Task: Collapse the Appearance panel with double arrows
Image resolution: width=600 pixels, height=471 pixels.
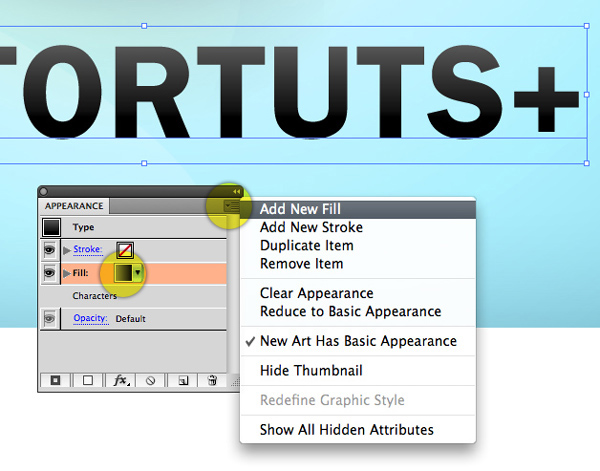Action: (x=236, y=191)
